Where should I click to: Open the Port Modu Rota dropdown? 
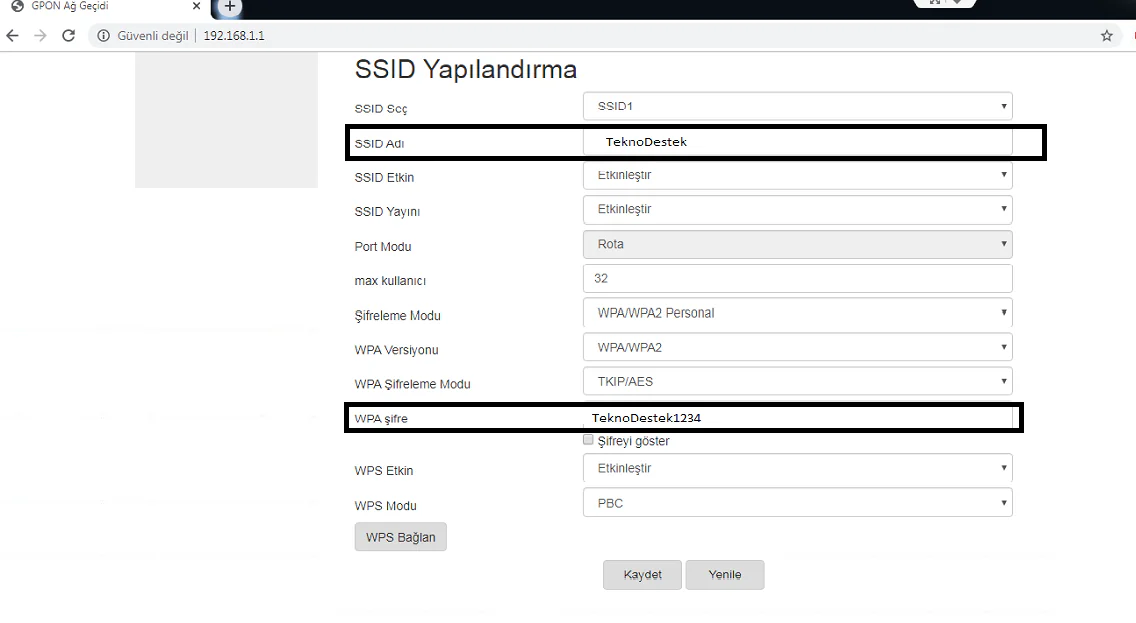(798, 244)
